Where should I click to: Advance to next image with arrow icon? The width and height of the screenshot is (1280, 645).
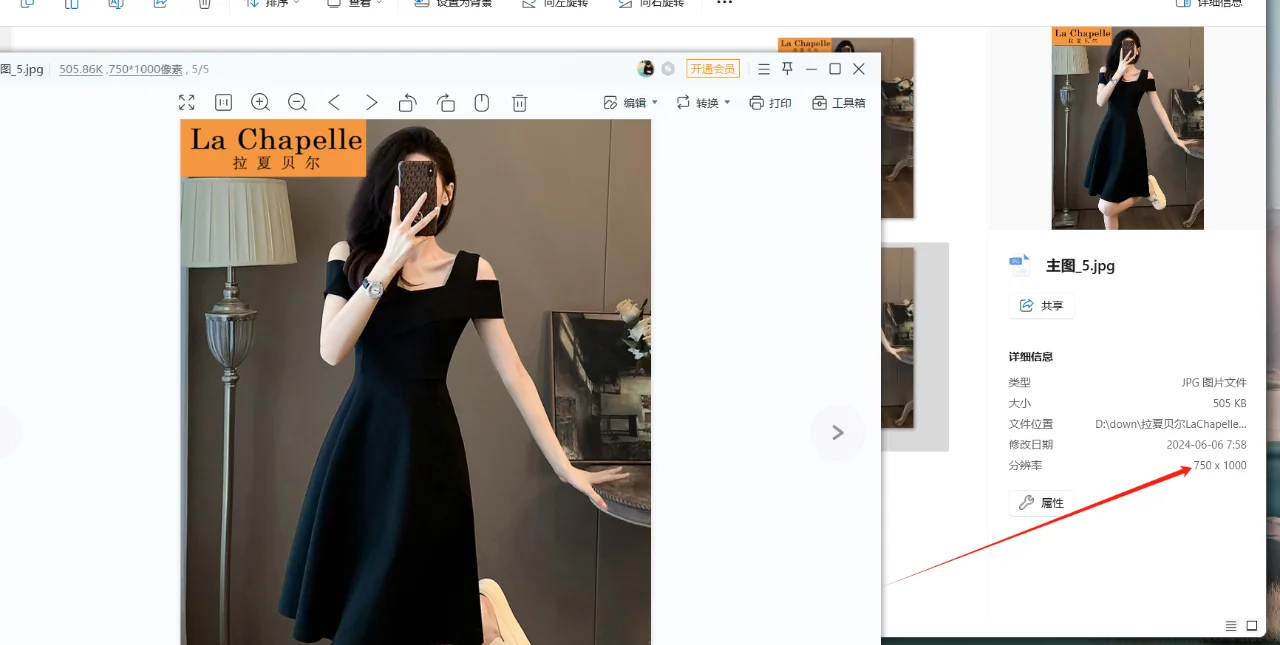pyautogui.click(x=838, y=432)
